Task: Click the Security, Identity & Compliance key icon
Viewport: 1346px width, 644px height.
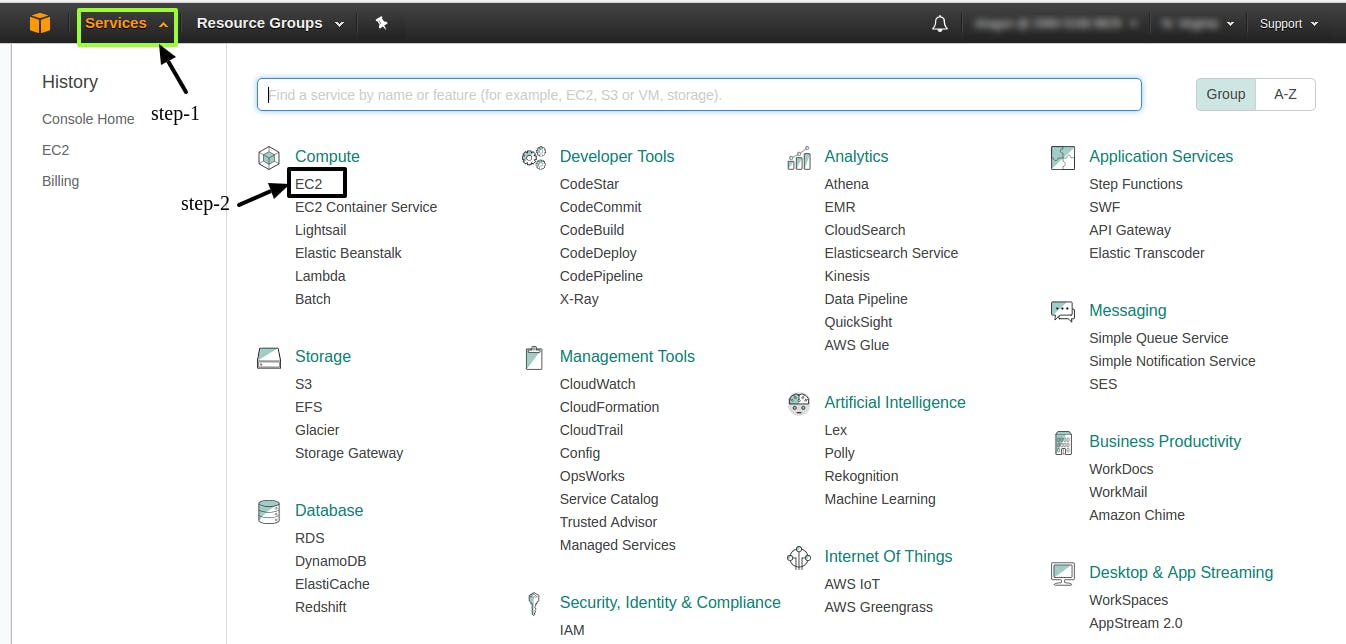Action: coord(534,603)
